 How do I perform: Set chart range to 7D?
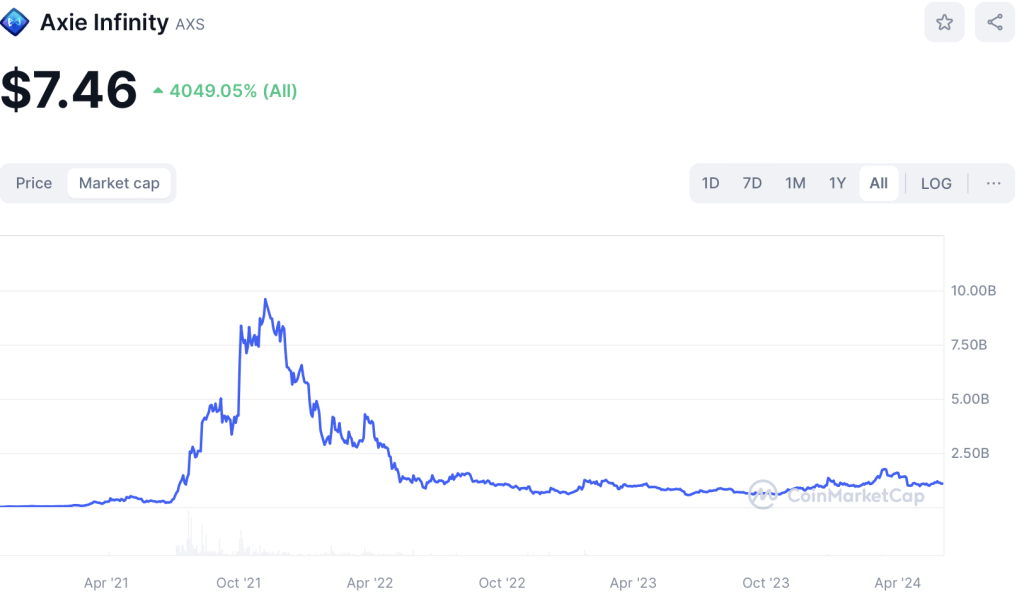pos(752,183)
